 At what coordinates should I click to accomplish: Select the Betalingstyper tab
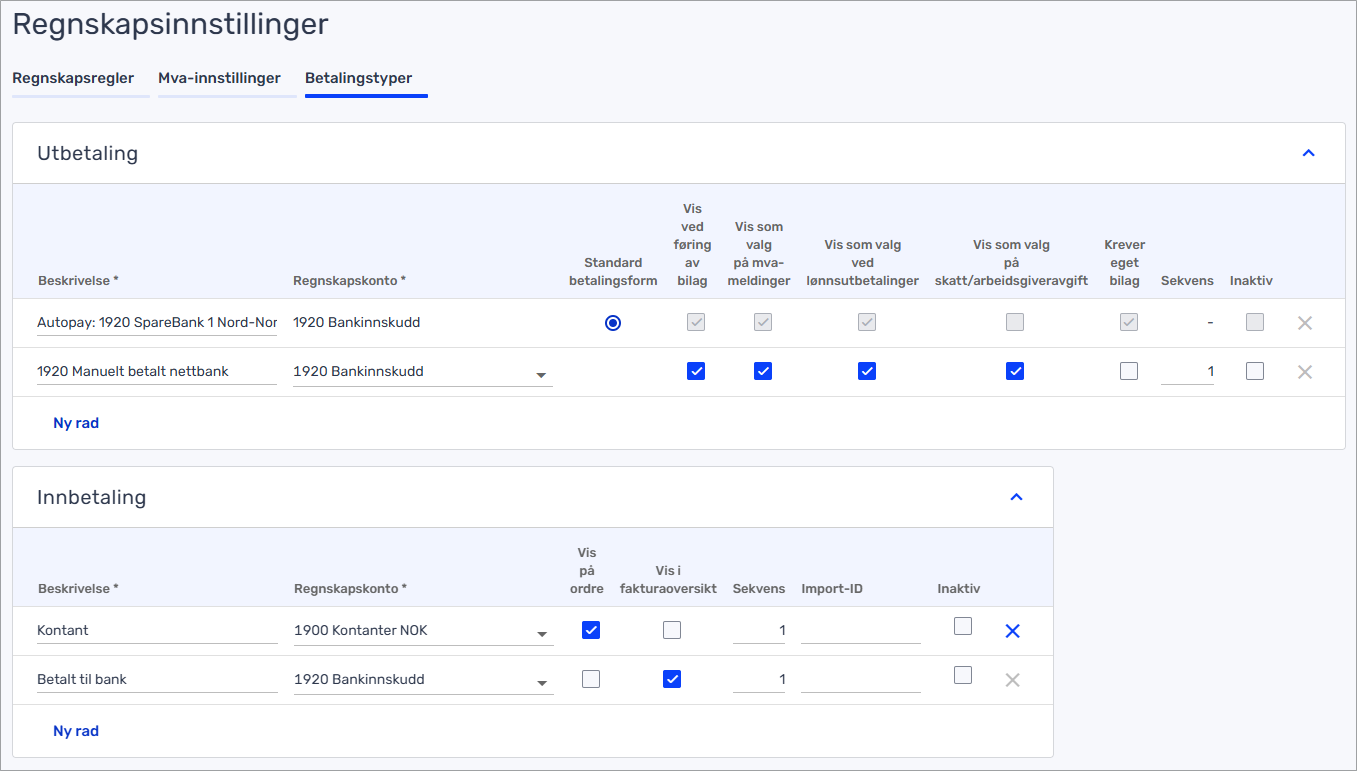click(358, 78)
